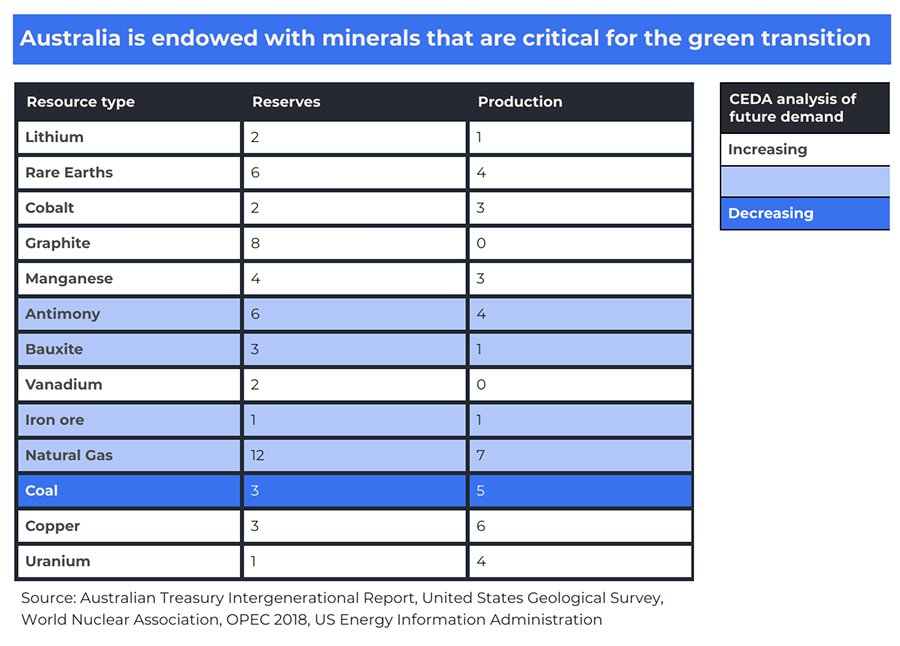Screen dimensions: 900x646
Task: Click Copper production value 6
Action: 482,526
